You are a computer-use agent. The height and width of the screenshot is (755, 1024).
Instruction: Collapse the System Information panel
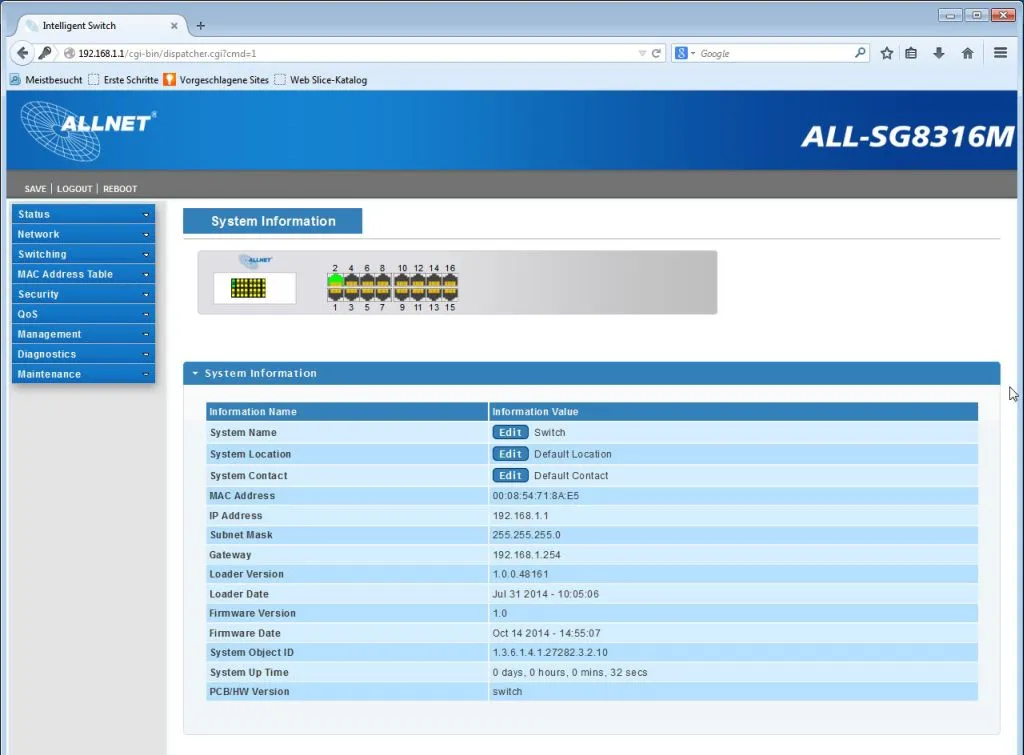coord(196,372)
